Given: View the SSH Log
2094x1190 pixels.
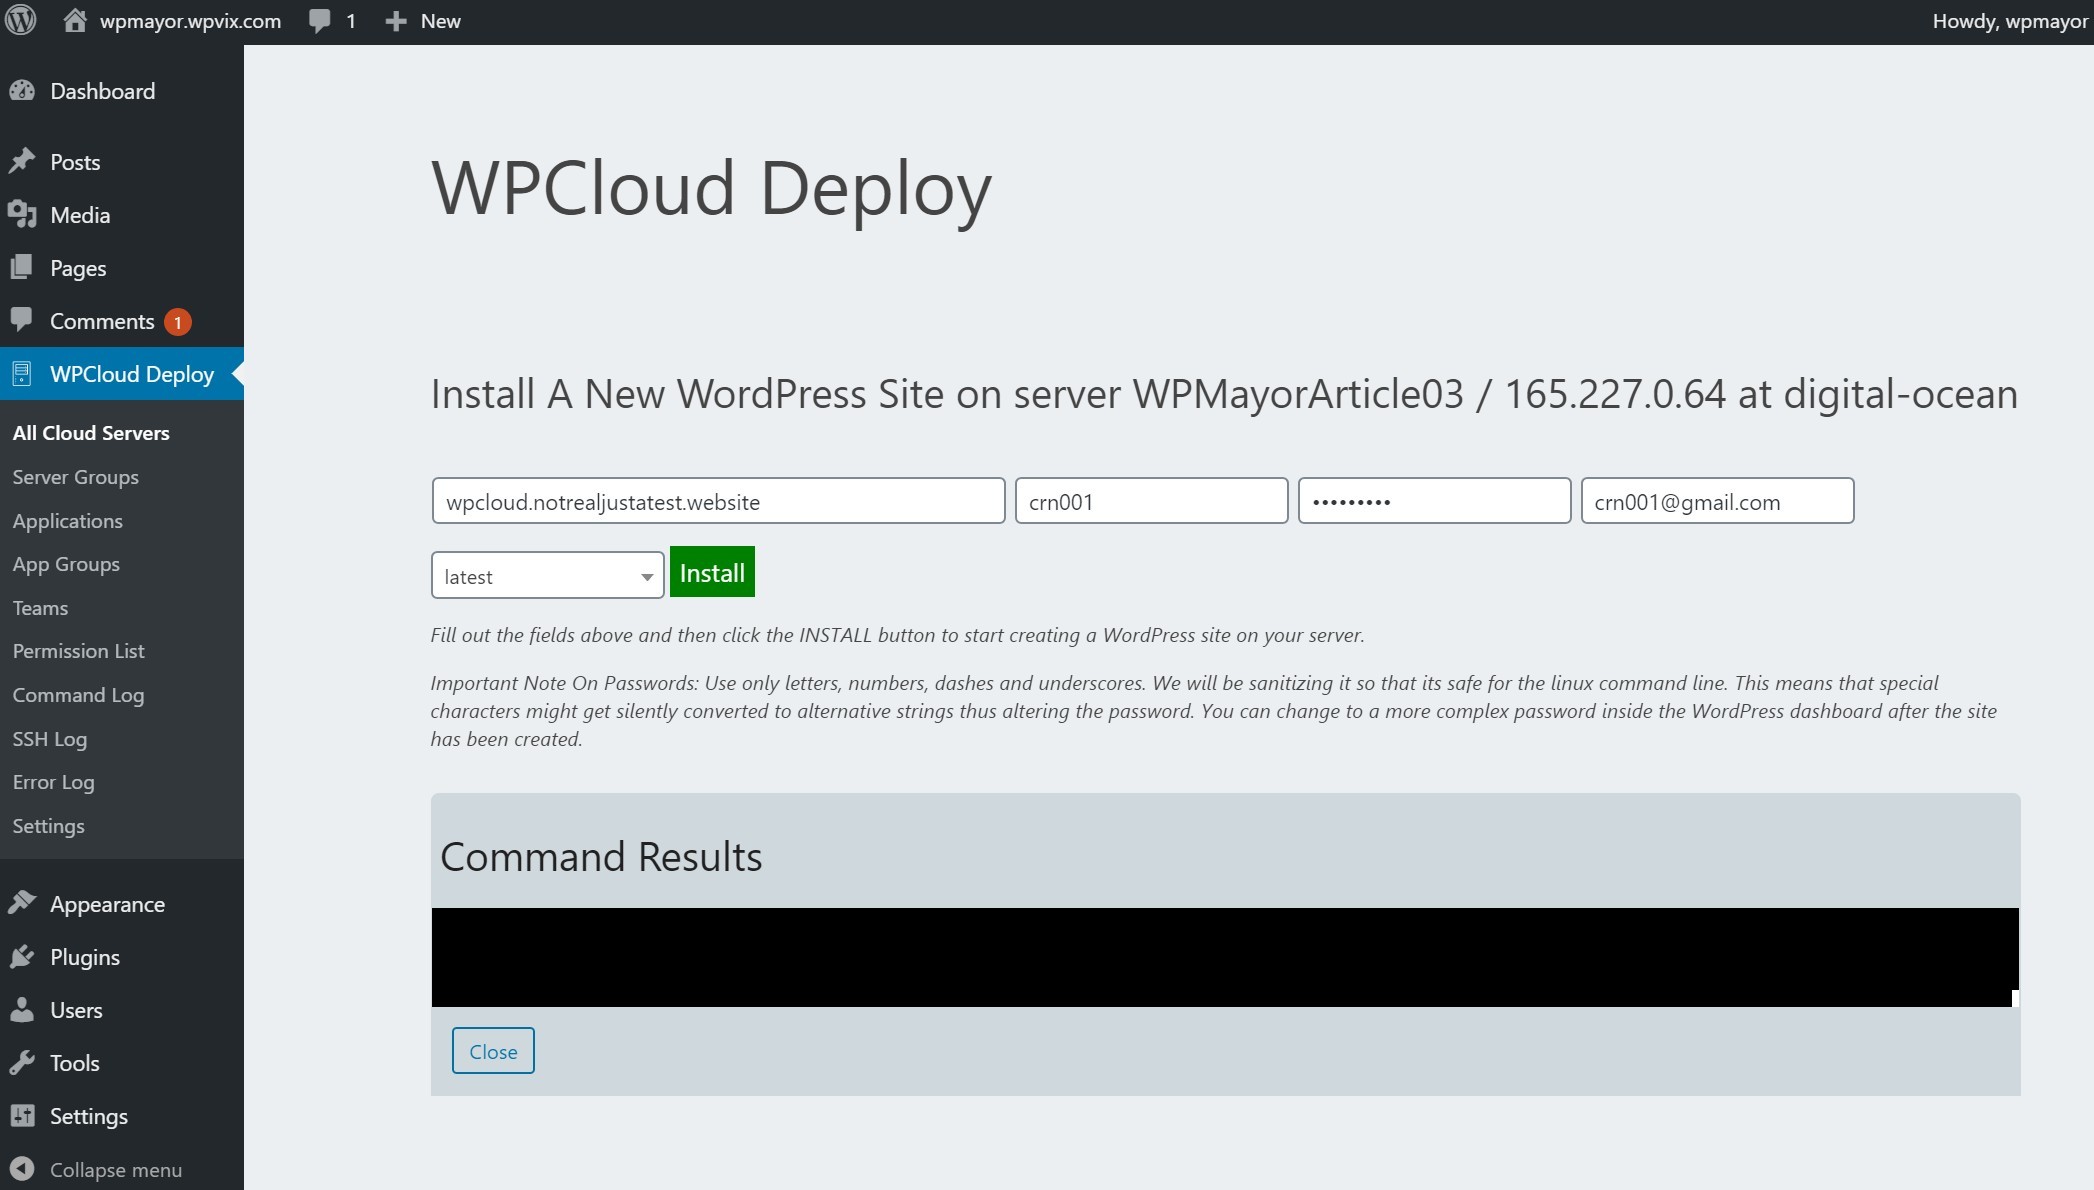Looking at the screenshot, I should pyautogui.click(x=49, y=739).
